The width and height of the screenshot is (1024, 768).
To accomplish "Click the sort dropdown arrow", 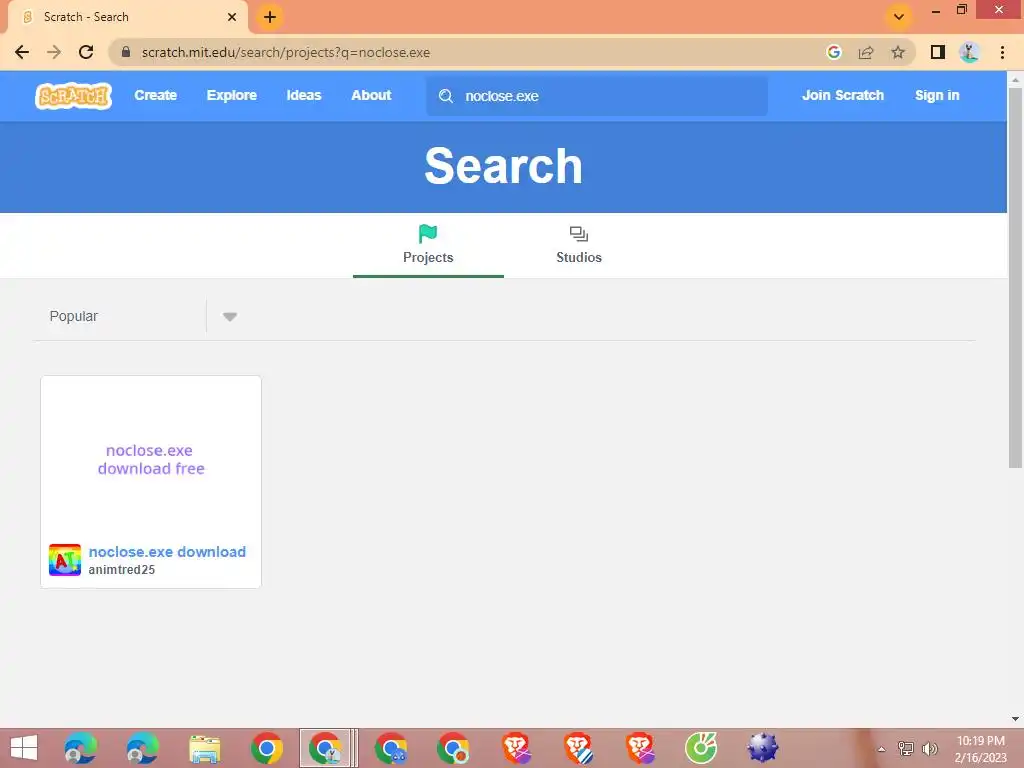I will click(229, 317).
